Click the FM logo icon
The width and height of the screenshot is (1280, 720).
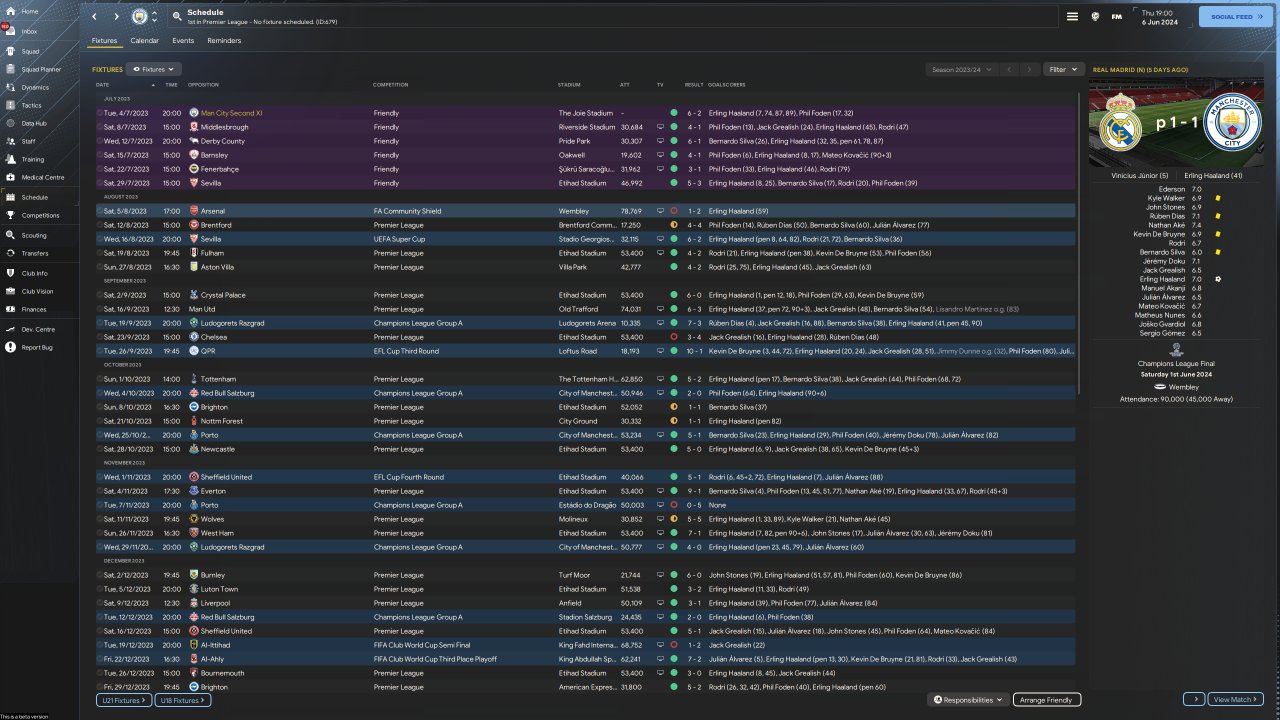(1116, 17)
